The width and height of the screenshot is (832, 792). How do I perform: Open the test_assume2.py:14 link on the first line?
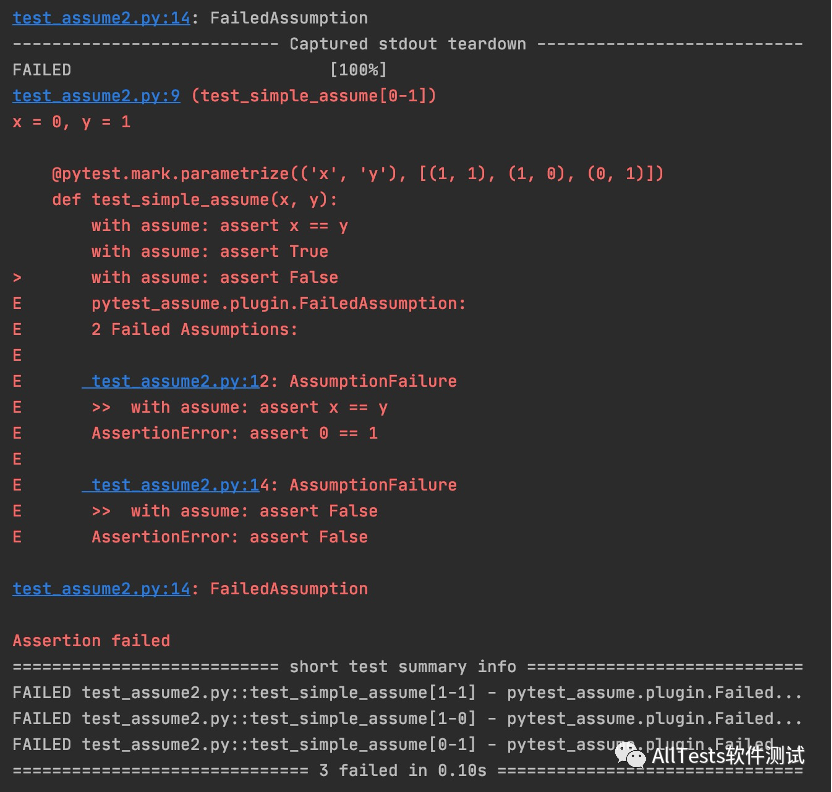pos(100,18)
